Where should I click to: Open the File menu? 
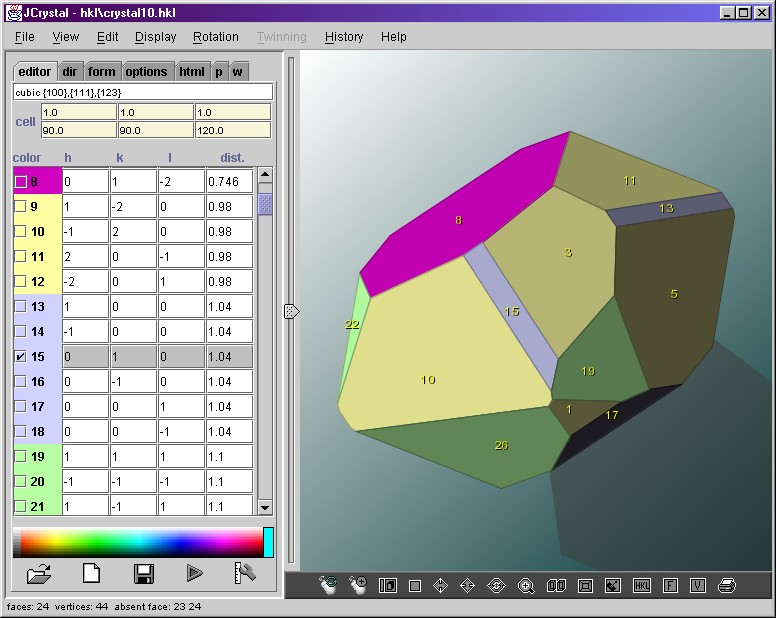coord(25,37)
